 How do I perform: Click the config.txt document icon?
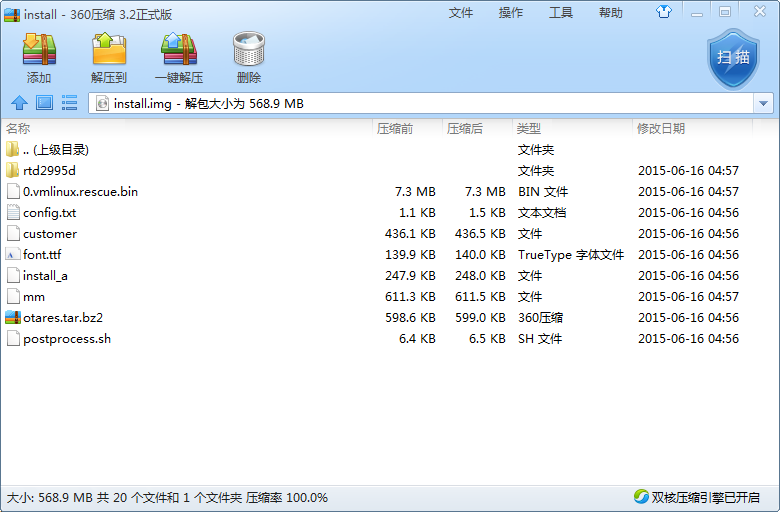(x=13, y=212)
